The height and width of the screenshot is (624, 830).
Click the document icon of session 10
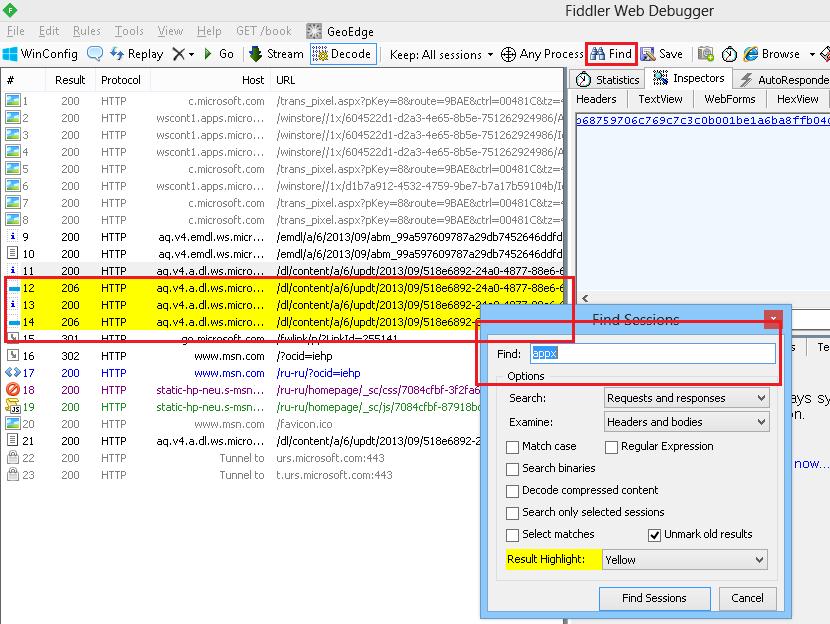(13, 254)
